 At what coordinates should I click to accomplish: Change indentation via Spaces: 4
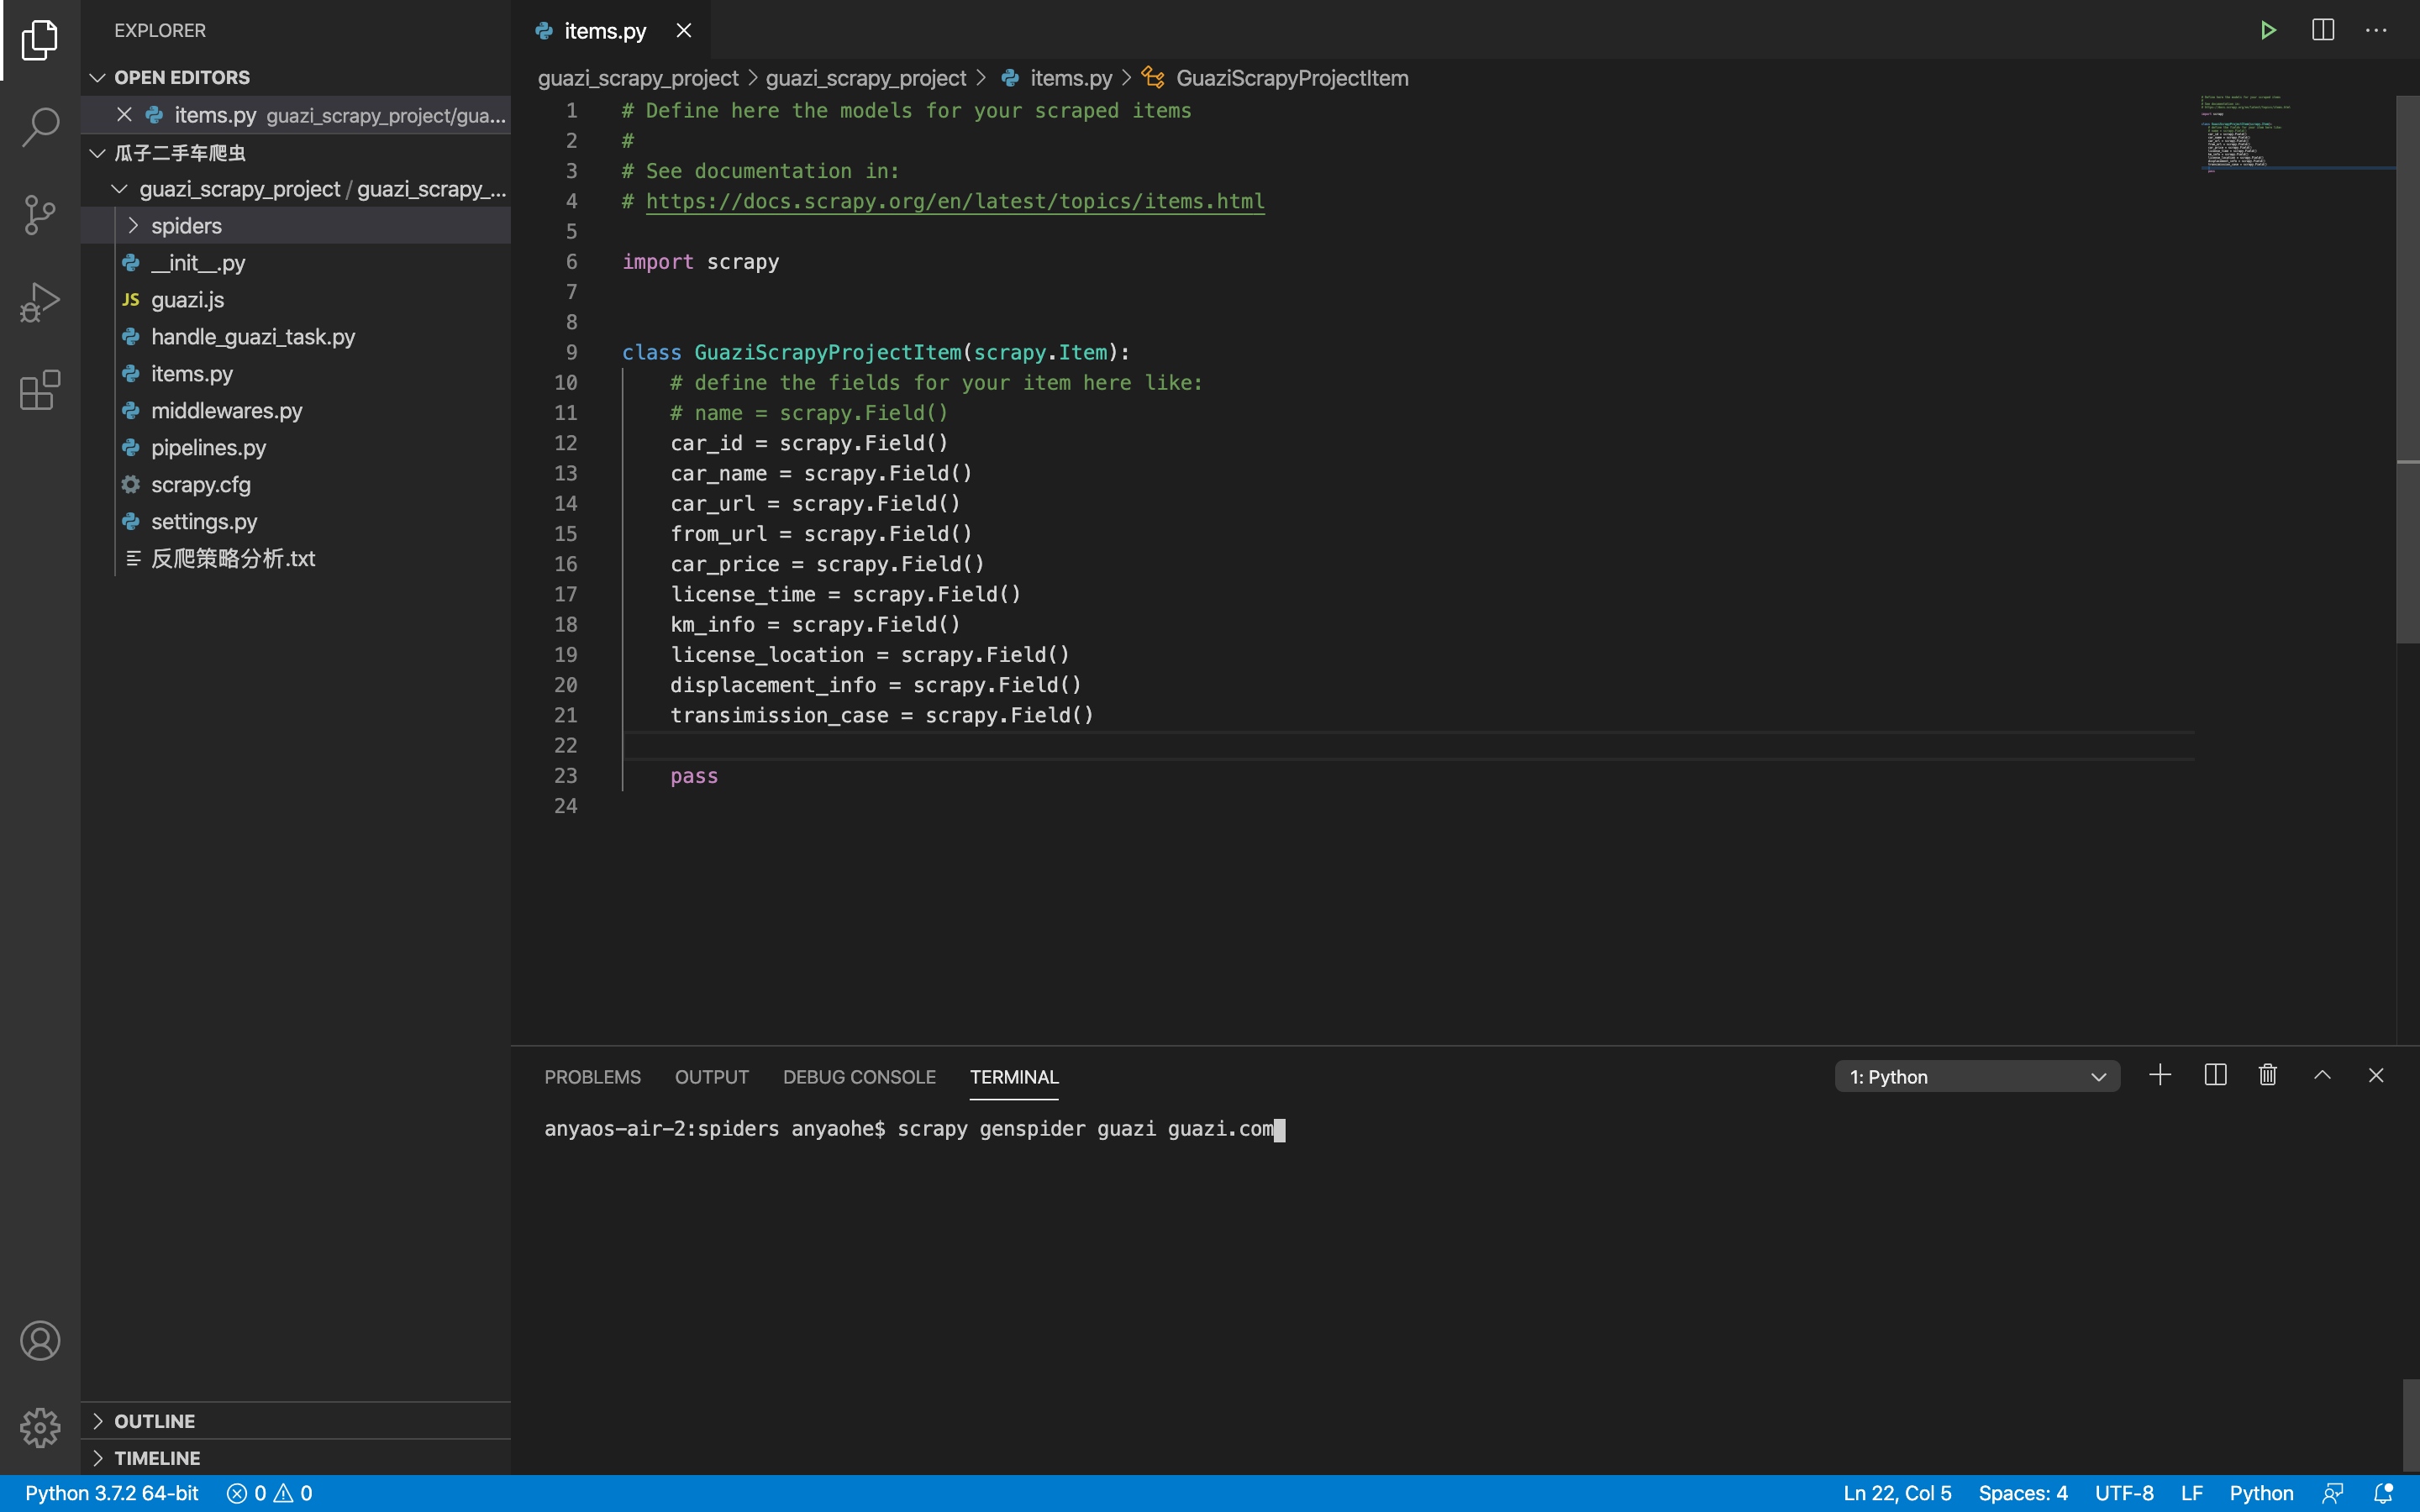coord(2022,1493)
